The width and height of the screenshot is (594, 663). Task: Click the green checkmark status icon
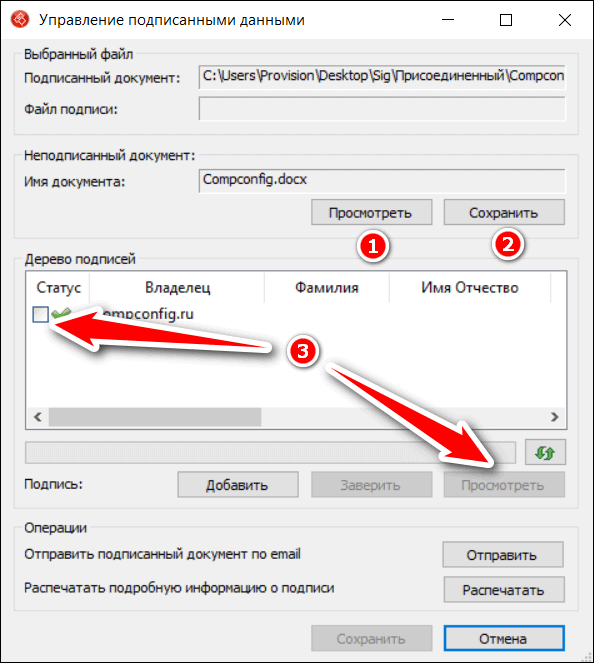60,314
